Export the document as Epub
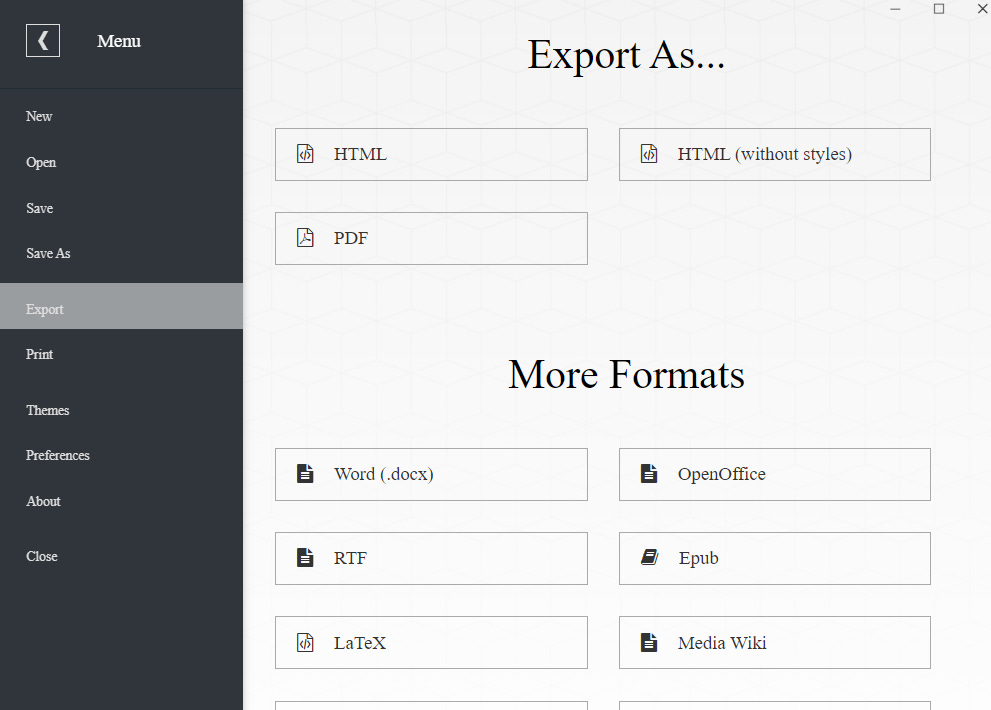The image size is (991, 710). pyautogui.click(x=775, y=558)
